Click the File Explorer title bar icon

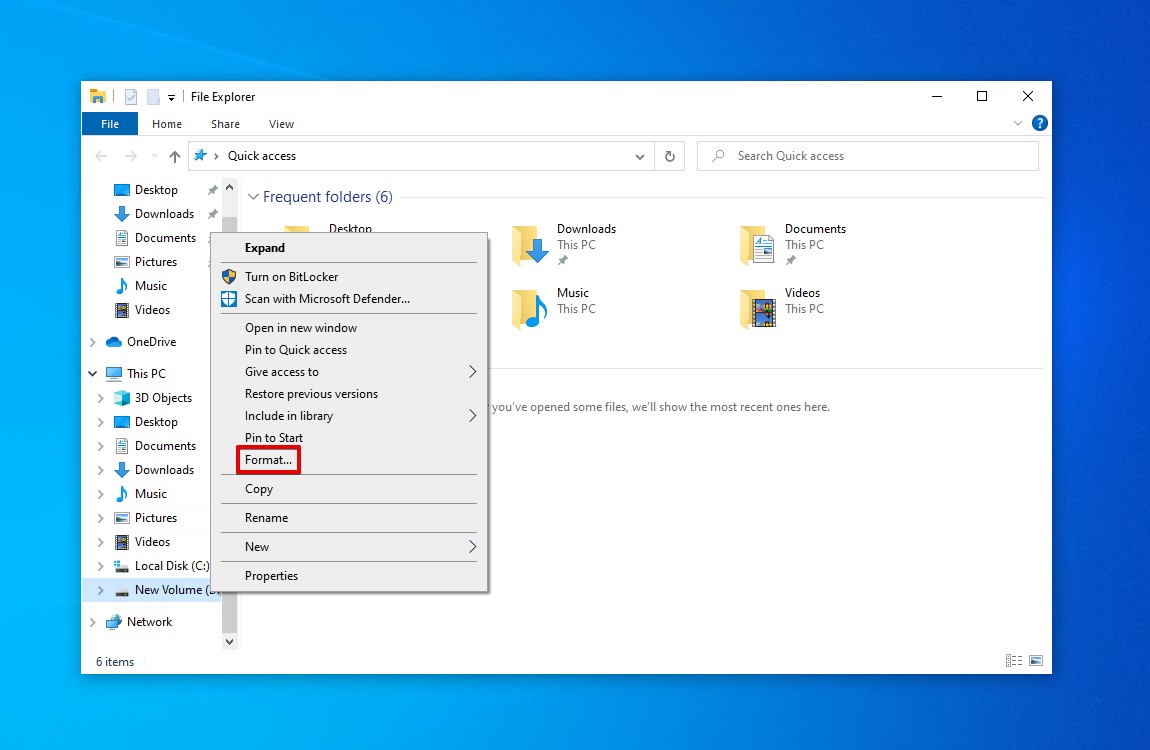click(x=98, y=96)
